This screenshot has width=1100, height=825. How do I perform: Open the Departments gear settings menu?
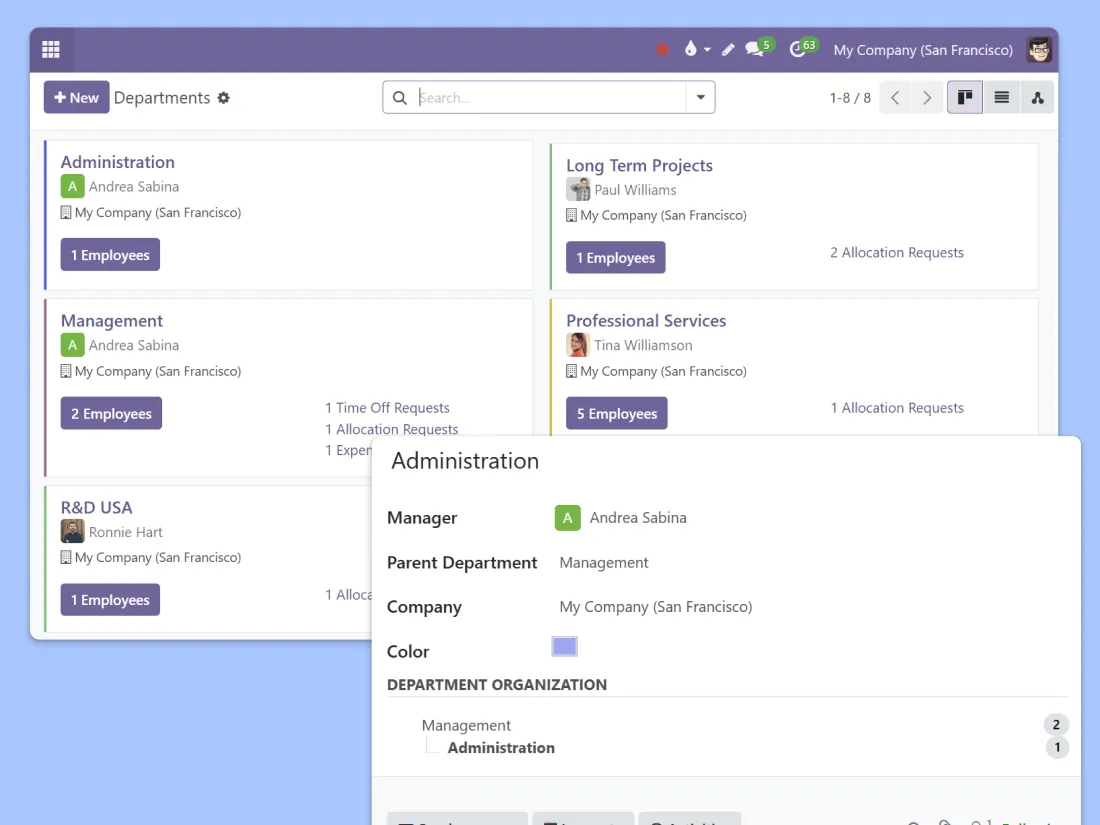coord(224,98)
